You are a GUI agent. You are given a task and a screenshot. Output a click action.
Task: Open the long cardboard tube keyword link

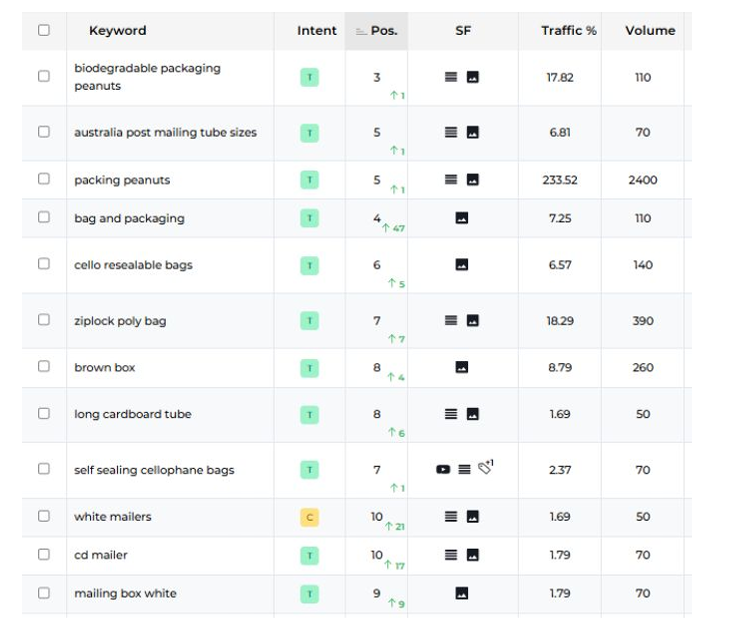[132, 414]
